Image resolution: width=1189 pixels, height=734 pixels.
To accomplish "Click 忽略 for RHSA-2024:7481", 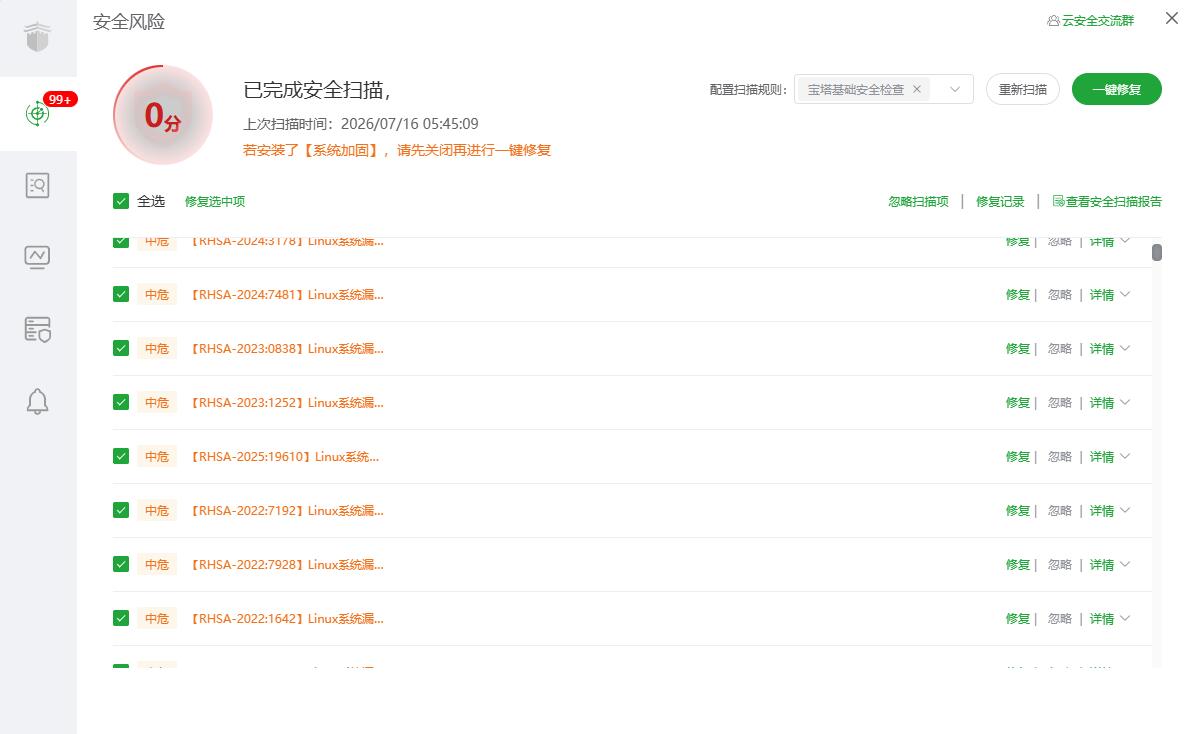I will point(1059,295).
